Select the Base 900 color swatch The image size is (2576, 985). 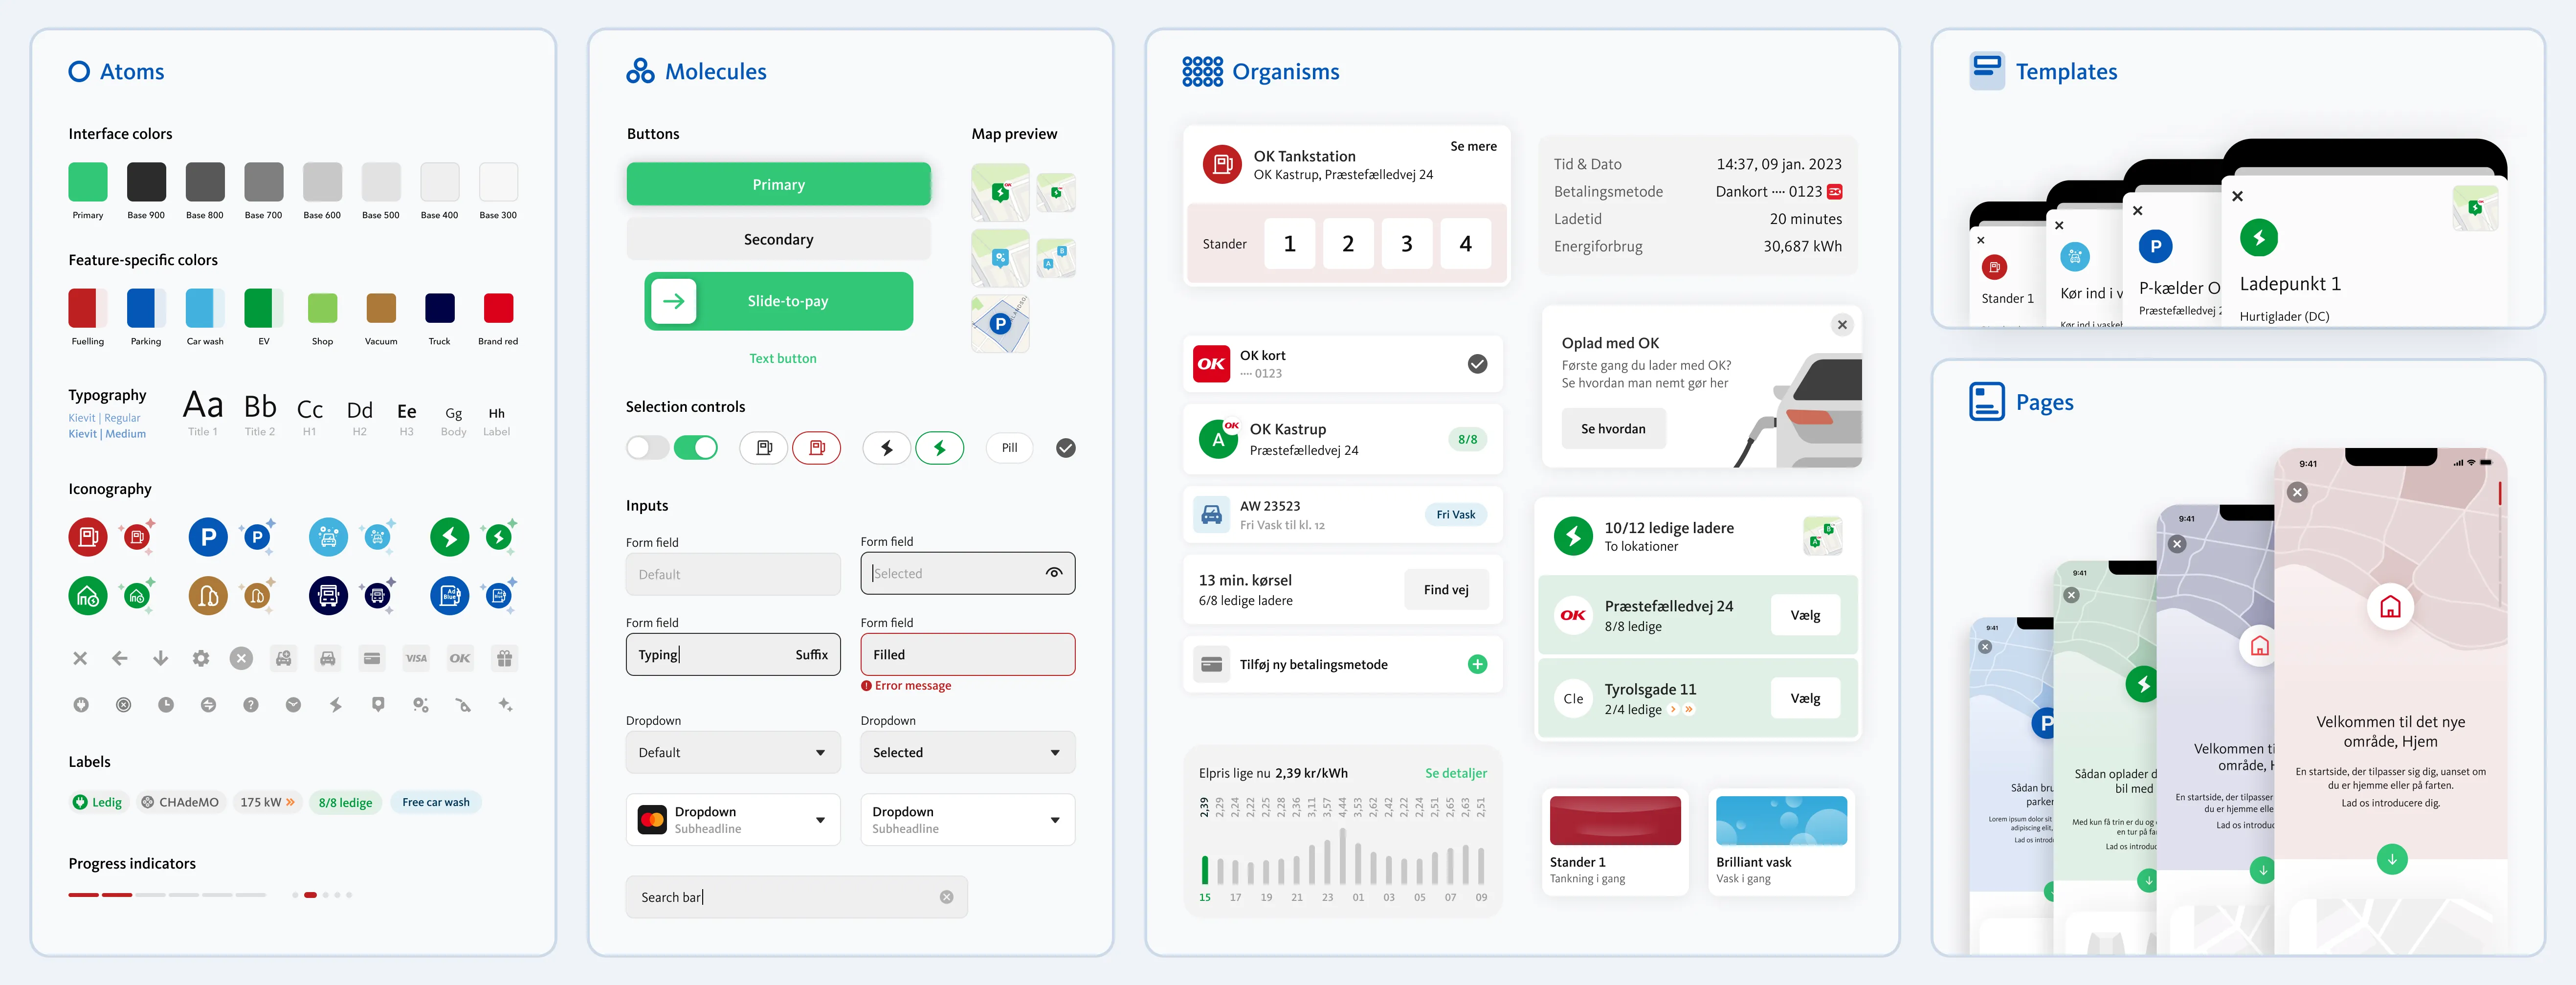click(147, 182)
